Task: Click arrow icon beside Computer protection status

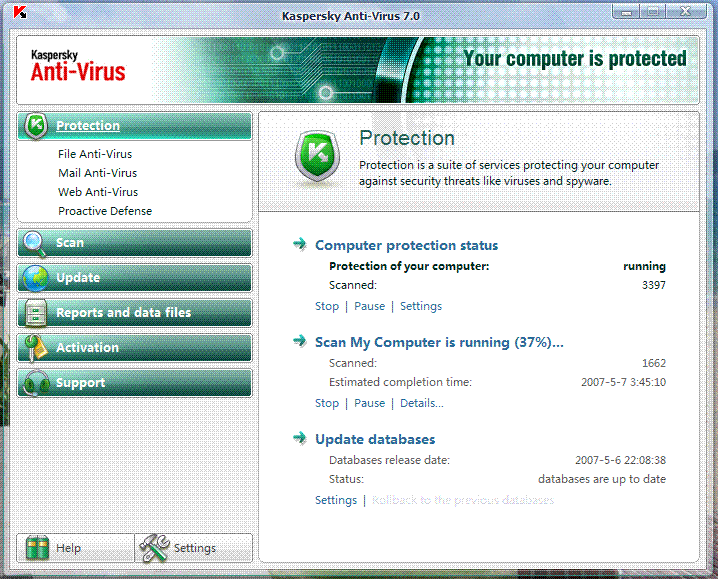Action: pos(300,244)
